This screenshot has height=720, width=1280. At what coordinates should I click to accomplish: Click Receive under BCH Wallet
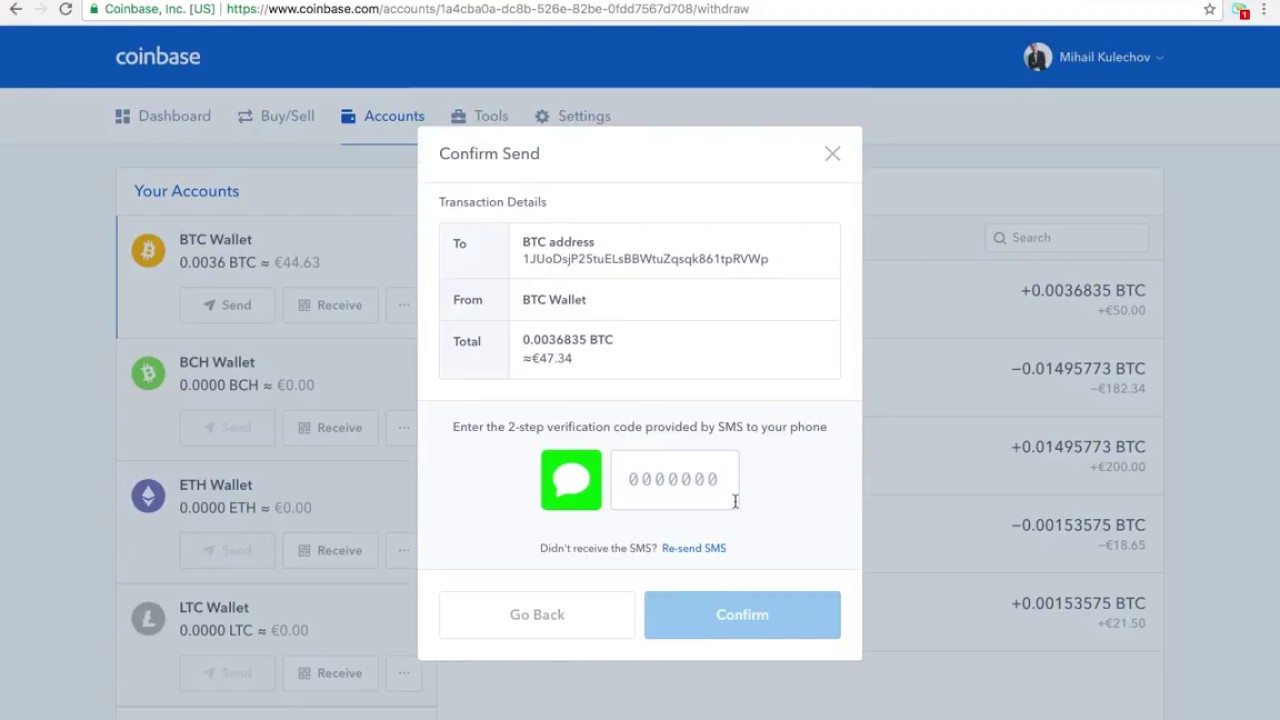[330, 428]
